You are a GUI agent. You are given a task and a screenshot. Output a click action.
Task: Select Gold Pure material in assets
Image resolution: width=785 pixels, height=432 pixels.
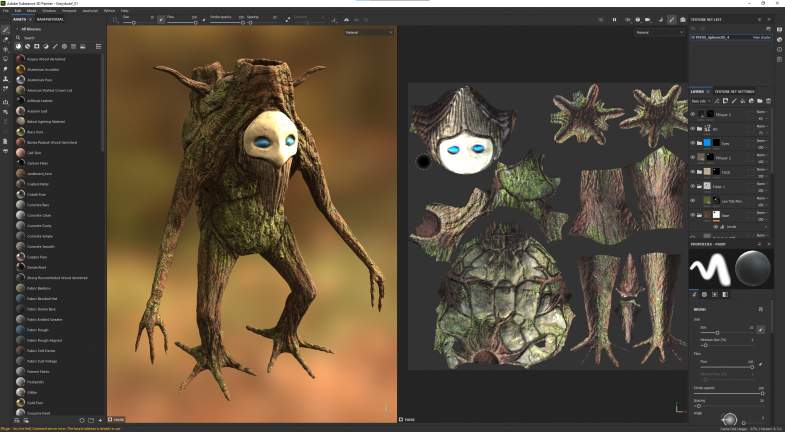pos(35,402)
